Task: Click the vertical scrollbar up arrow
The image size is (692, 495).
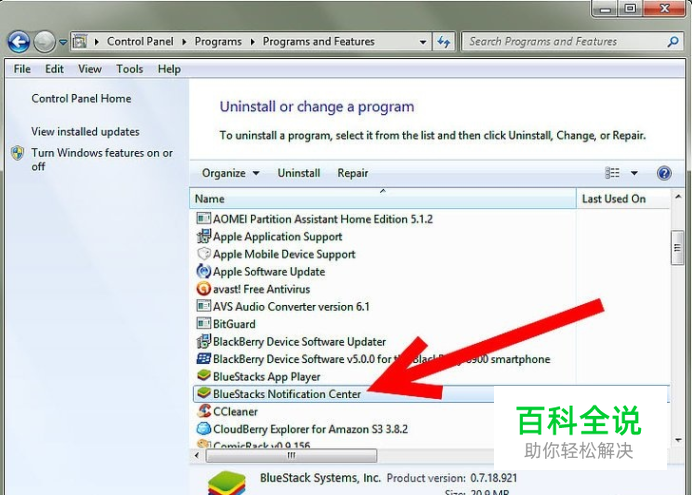Action: (678, 197)
